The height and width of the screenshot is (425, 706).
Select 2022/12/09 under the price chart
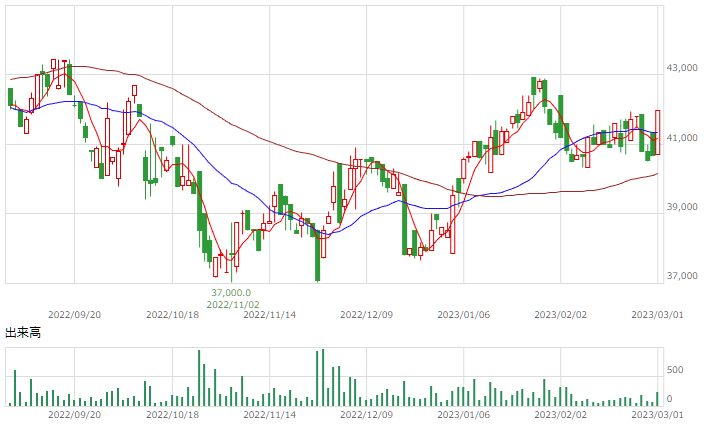pyautogui.click(x=367, y=315)
